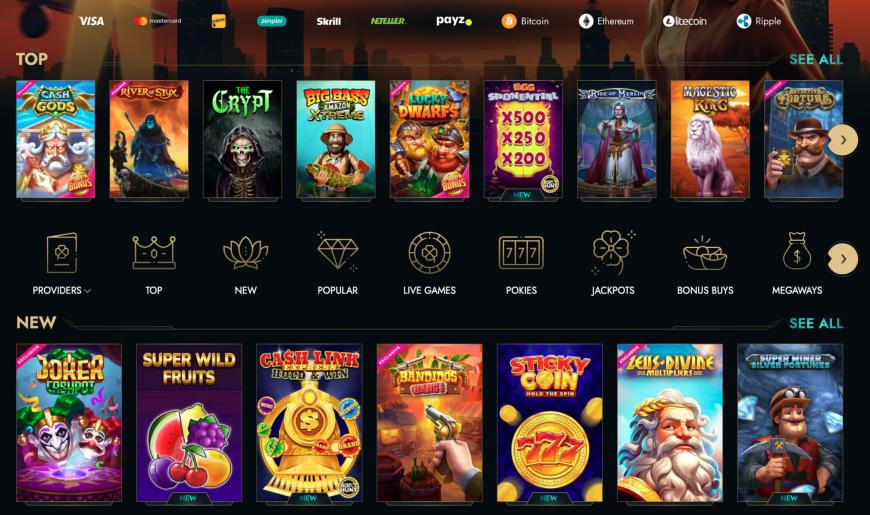The width and height of the screenshot is (870, 515).
Task: Advance the Top games carousel arrow
Action: tap(843, 140)
